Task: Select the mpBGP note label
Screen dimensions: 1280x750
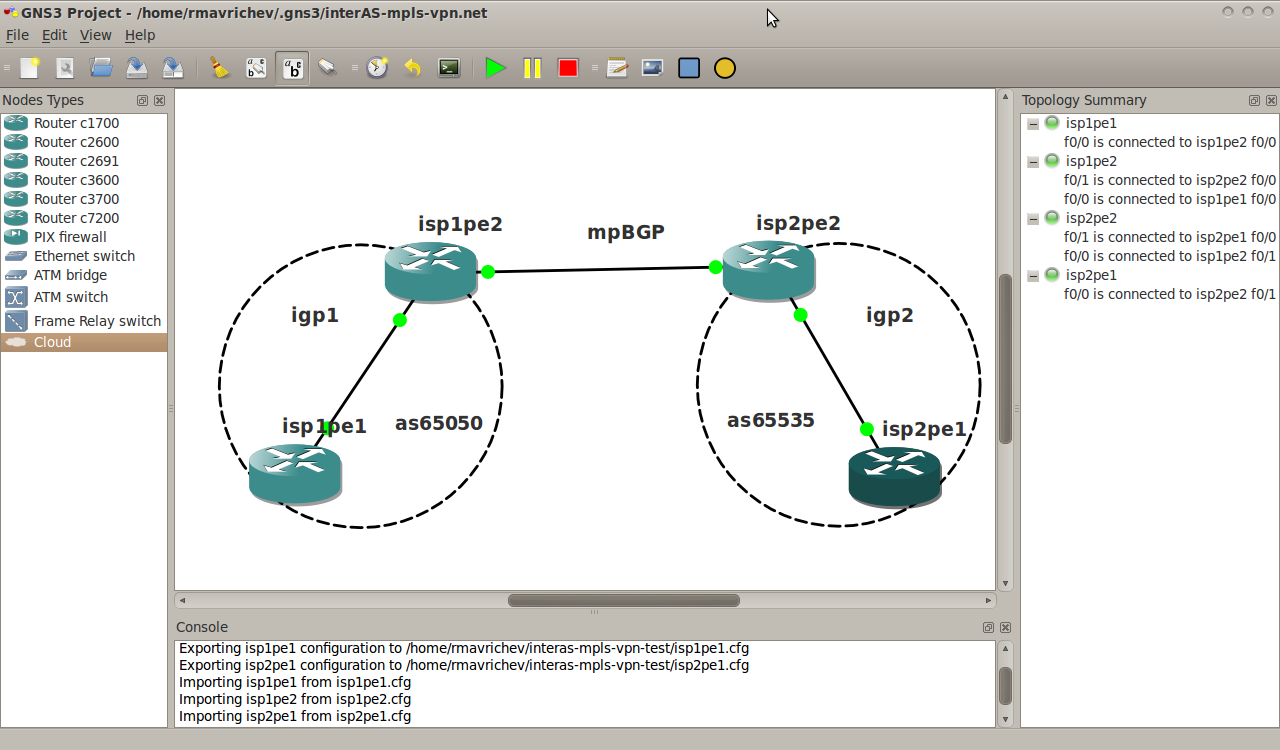Action: tap(626, 233)
